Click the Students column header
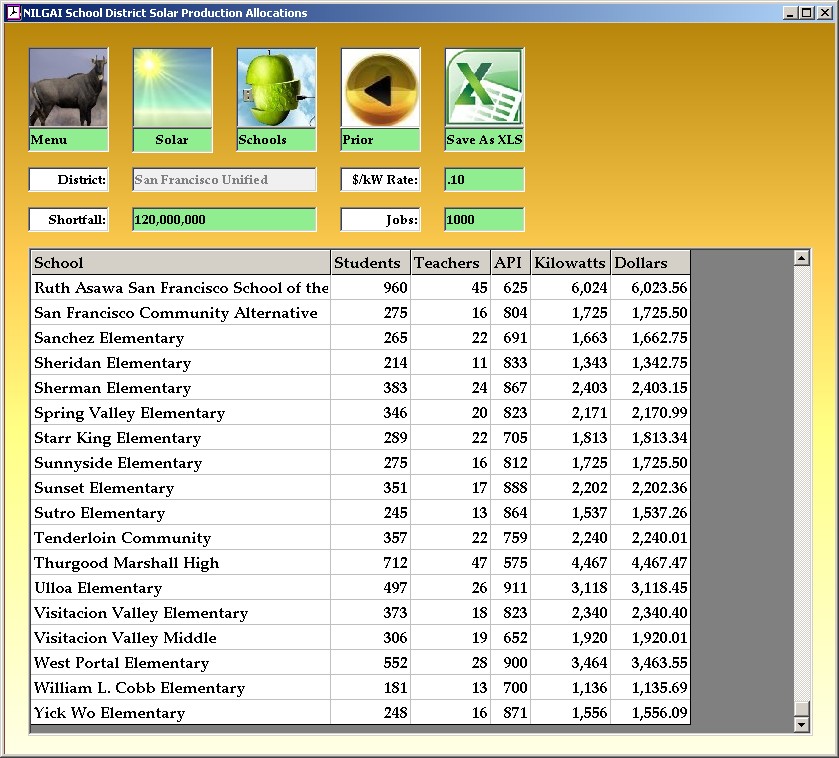This screenshot has width=839, height=758. pyautogui.click(x=370, y=263)
